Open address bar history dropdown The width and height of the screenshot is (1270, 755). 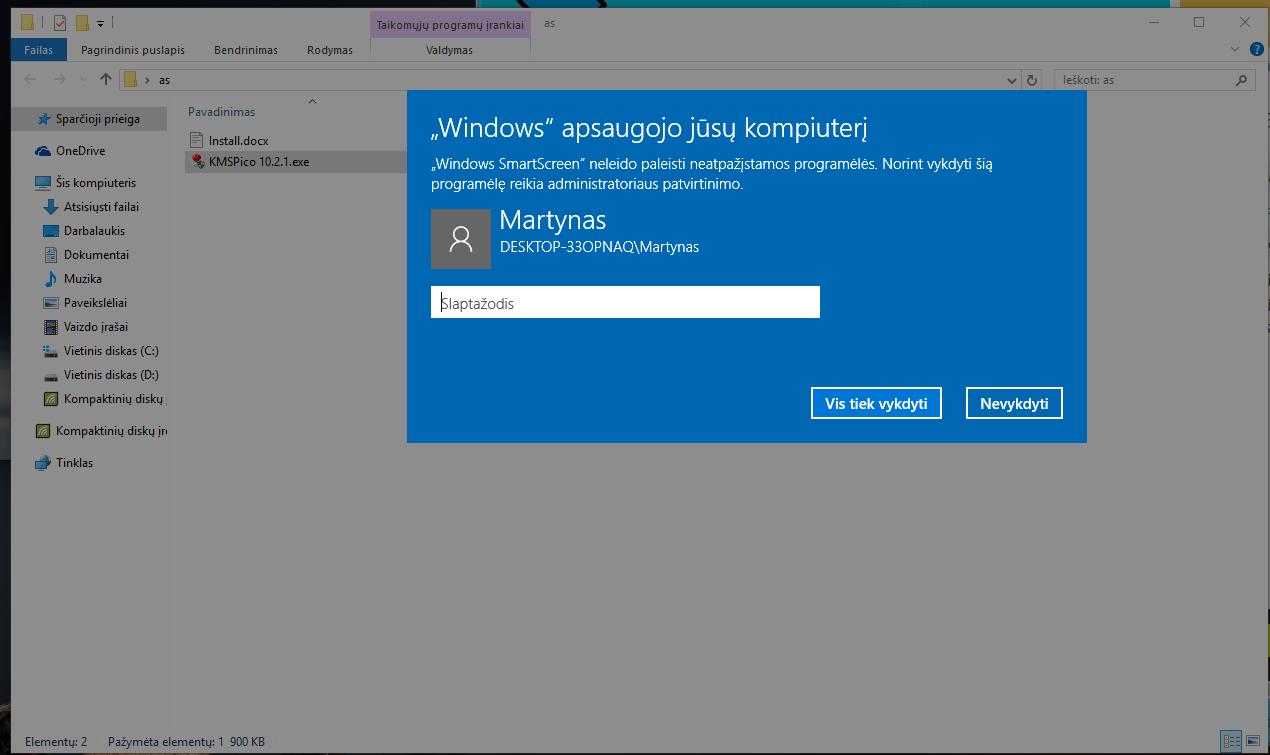click(1012, 80)
